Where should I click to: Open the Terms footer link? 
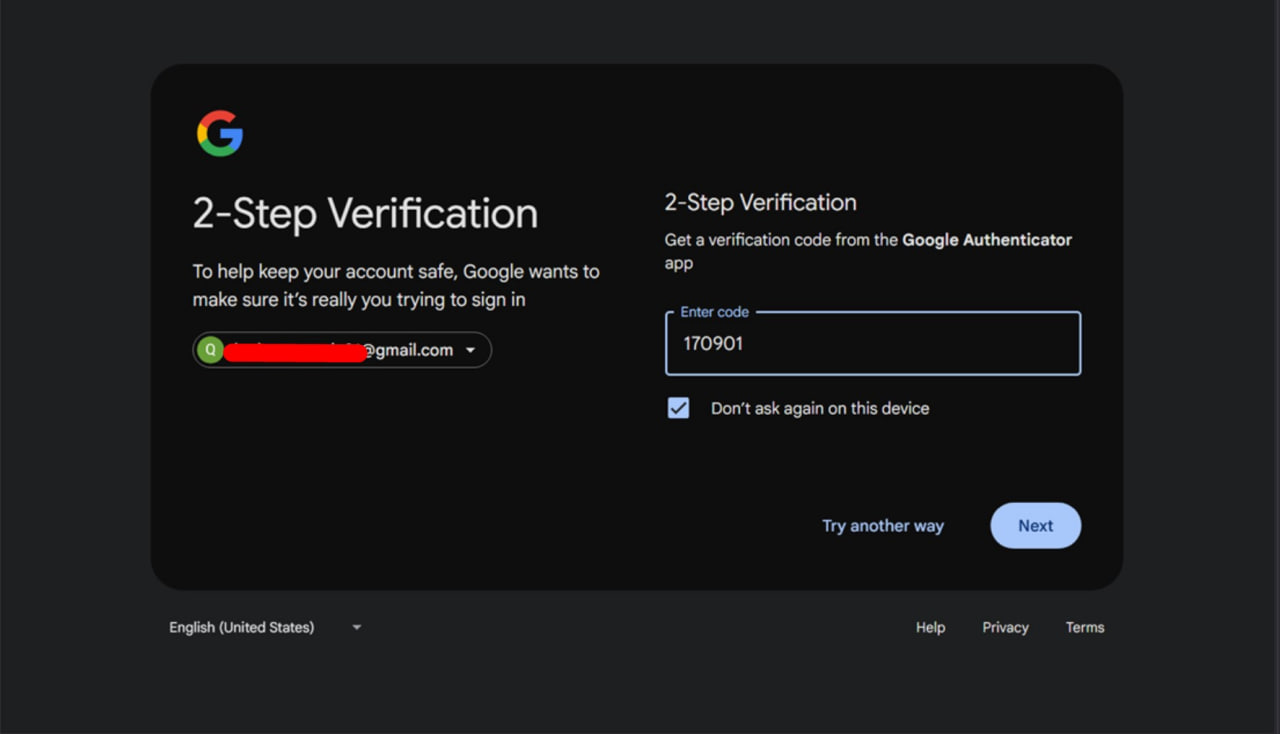tap(1085, 627)
